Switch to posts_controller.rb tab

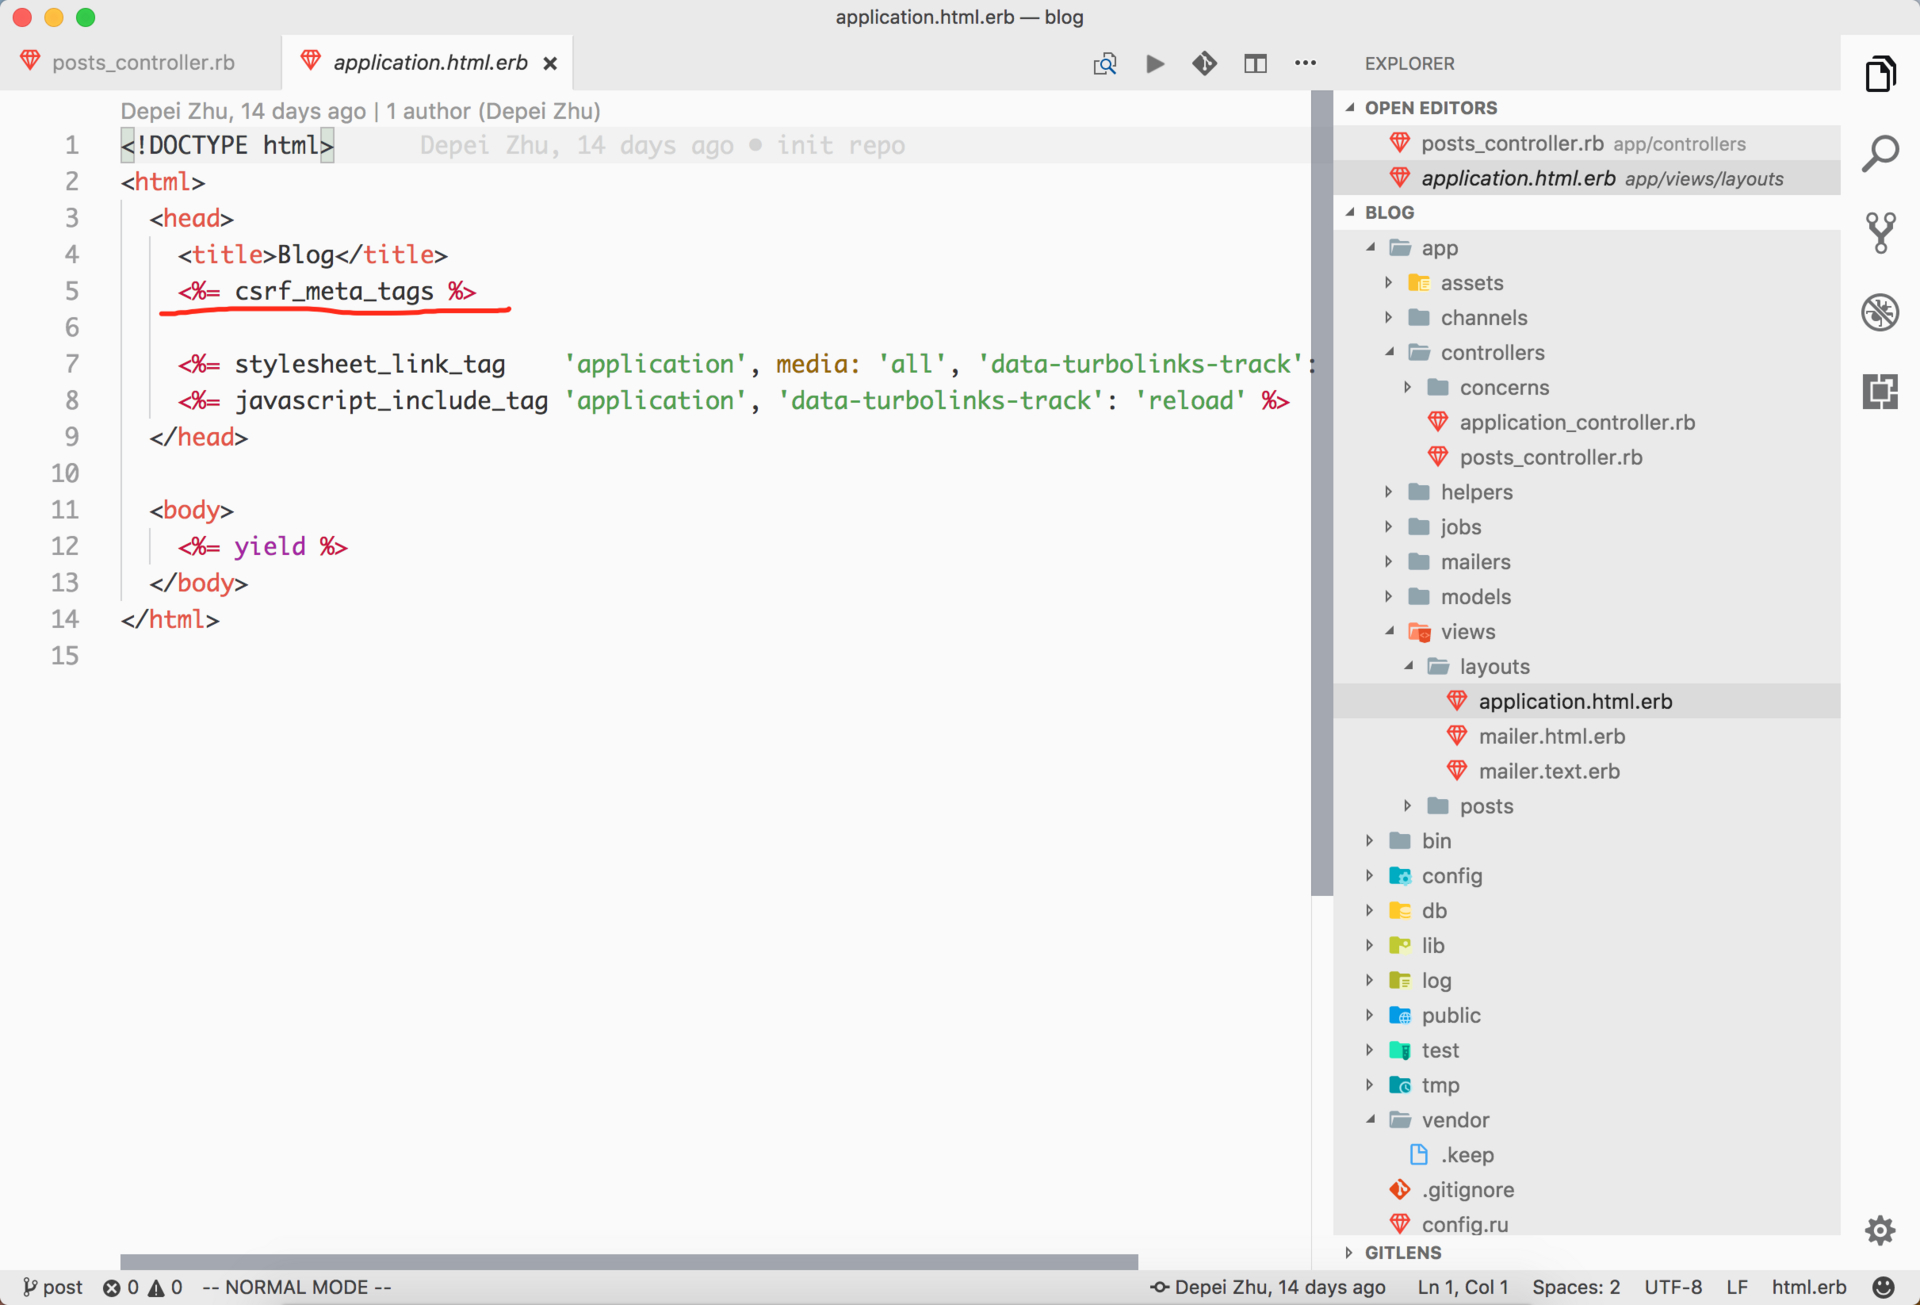pyautogui.click(x=141, y=62)
